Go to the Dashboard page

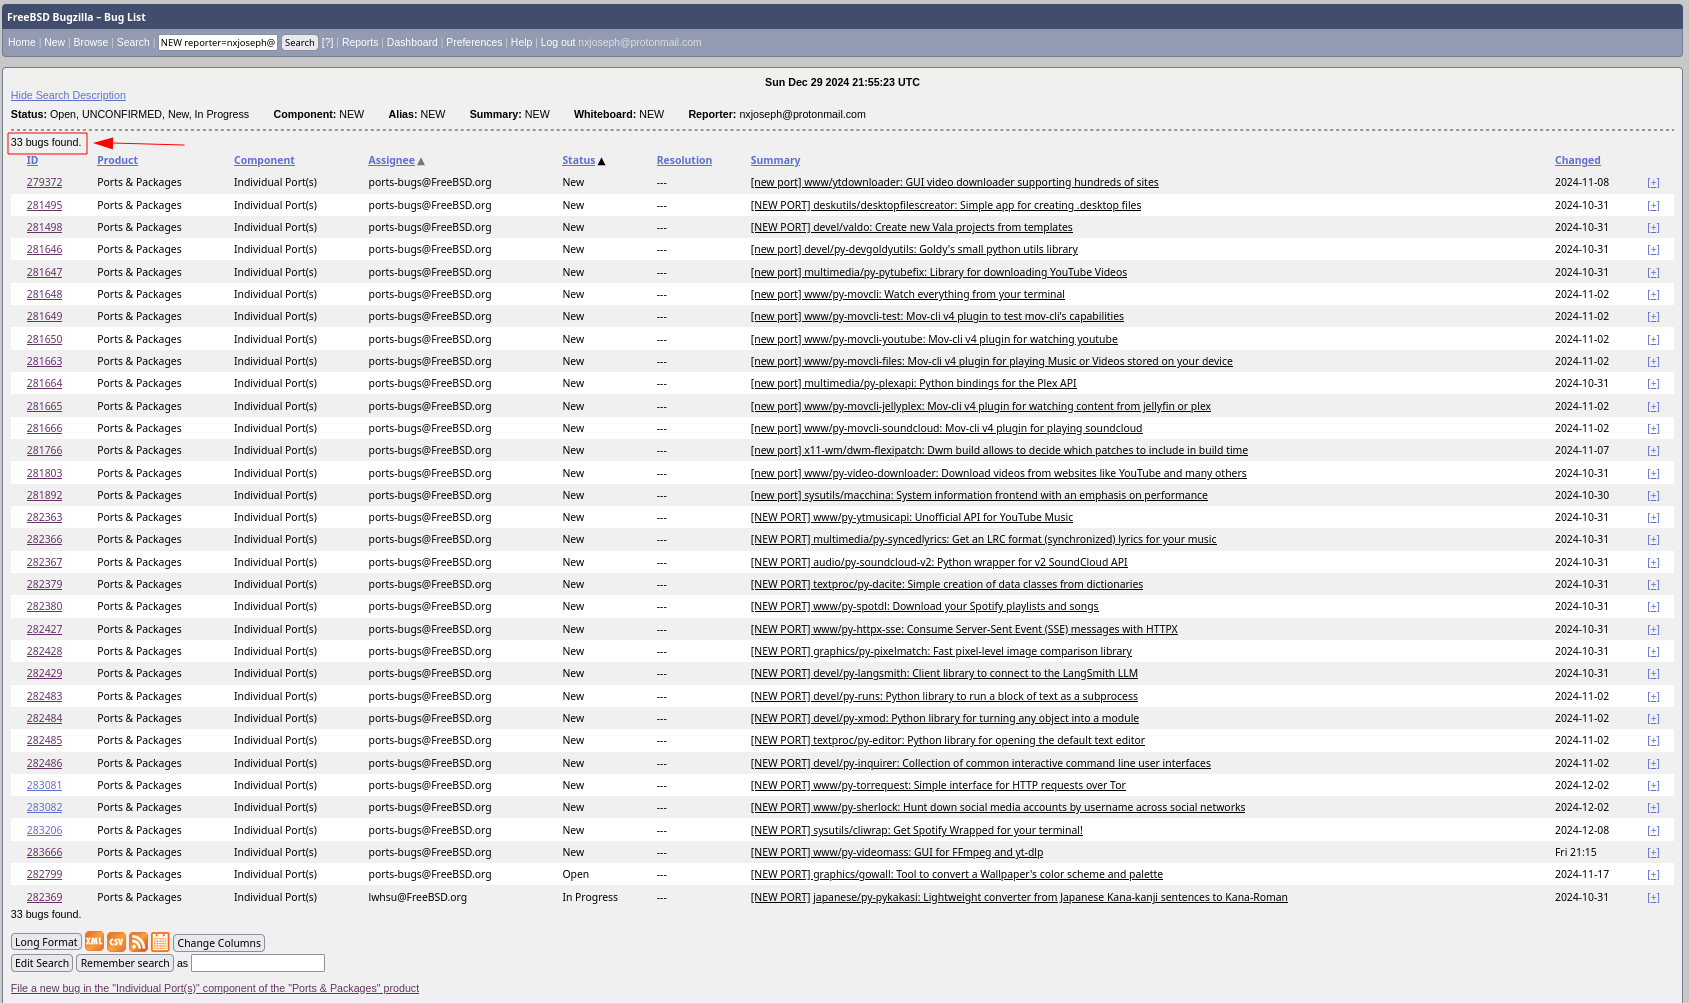(412, 43)
